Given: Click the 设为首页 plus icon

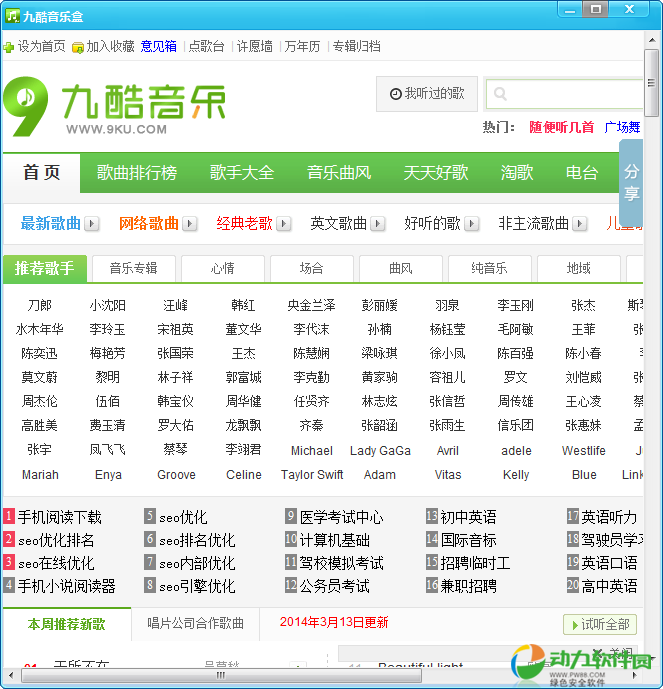Looking at the screenshot, I should (9, 47).
